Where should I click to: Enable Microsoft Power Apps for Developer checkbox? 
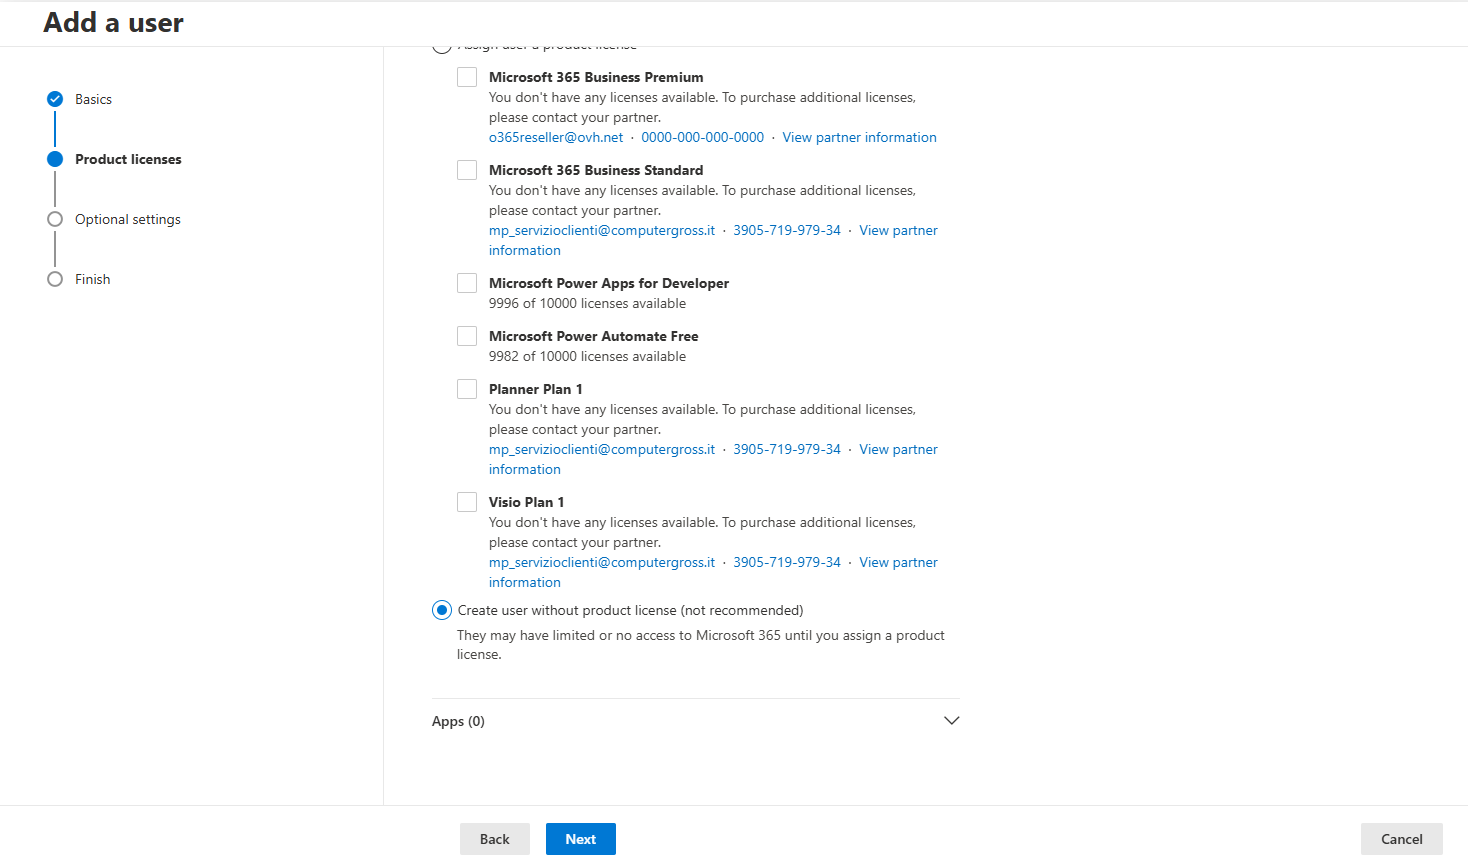coord(467,283)
